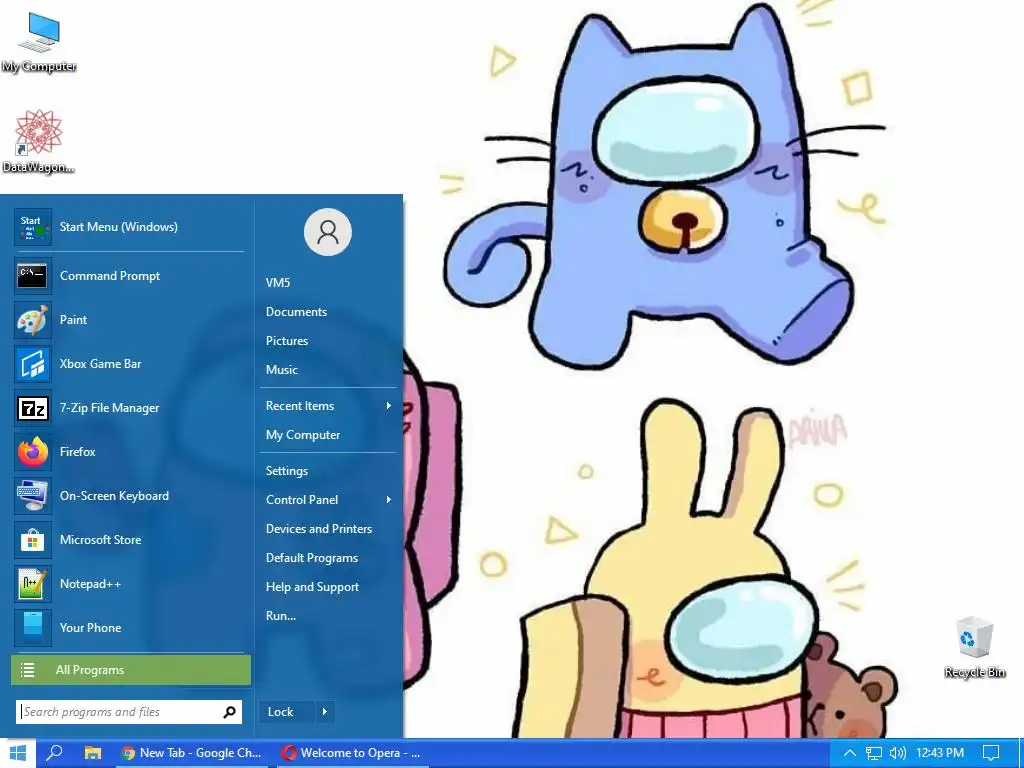Open File Explorer from taskbar

click(93, 753)
